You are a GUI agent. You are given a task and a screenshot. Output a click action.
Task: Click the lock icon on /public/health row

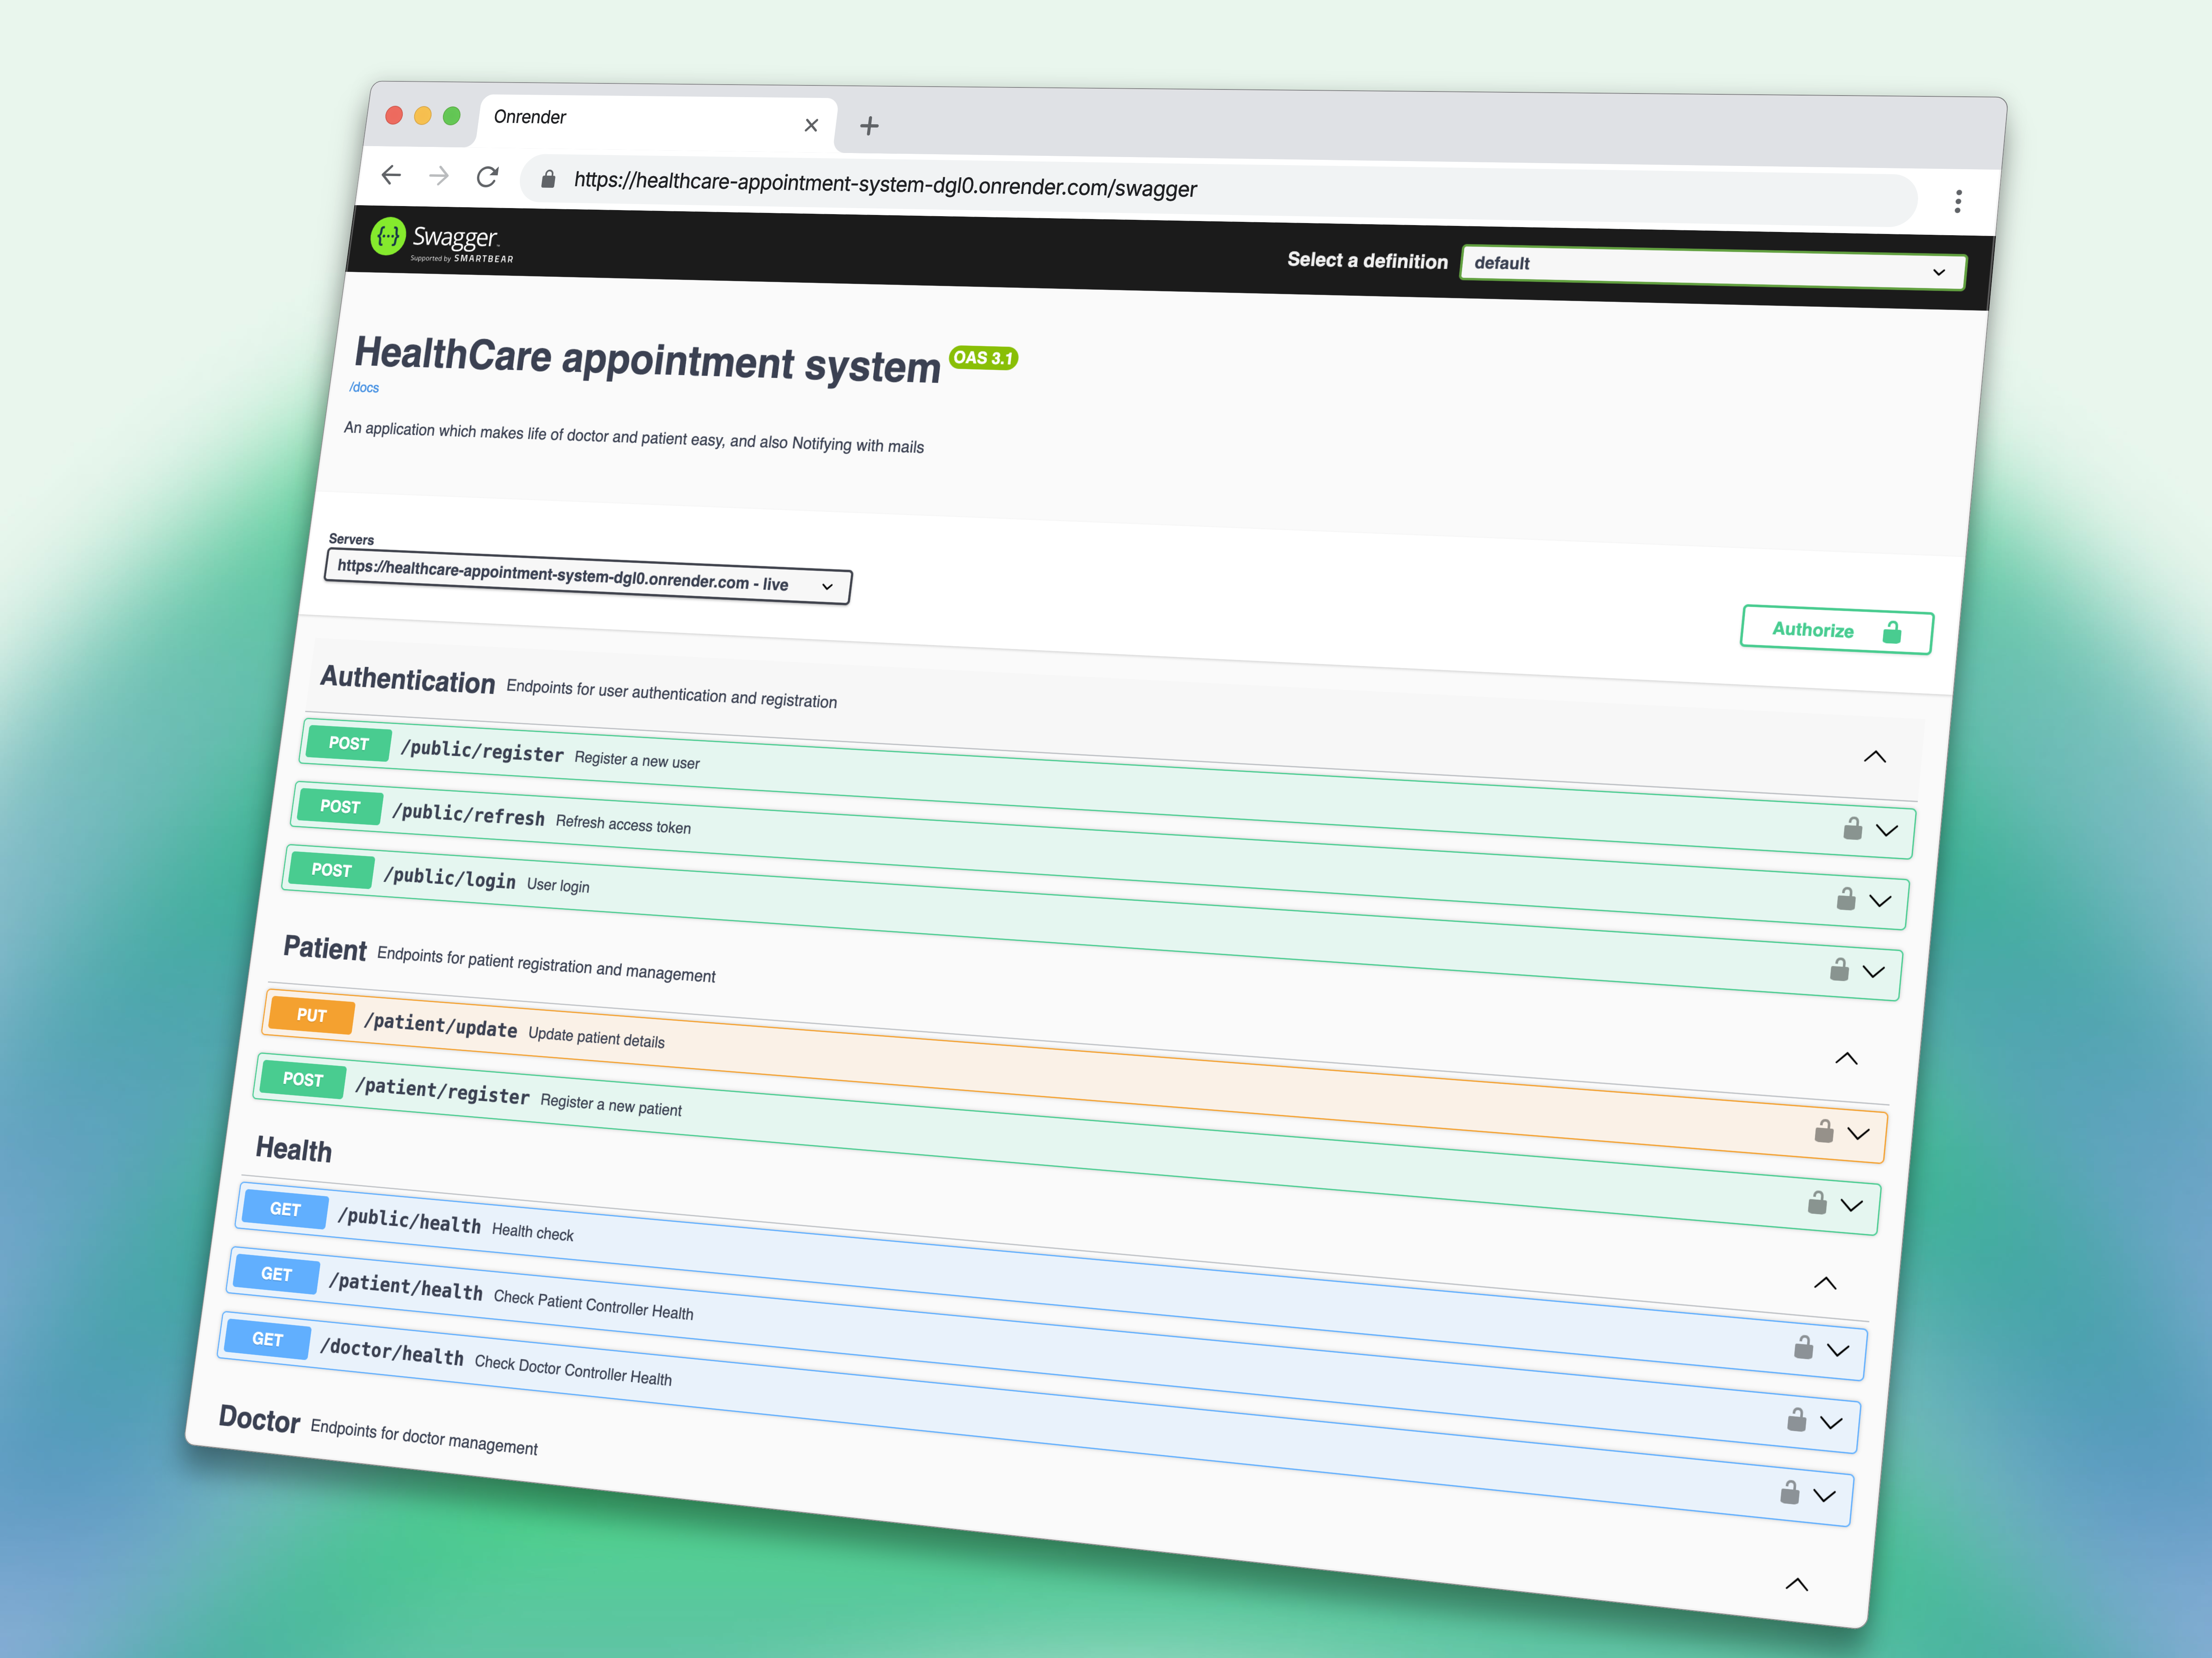click(x=1803, y=1347)
